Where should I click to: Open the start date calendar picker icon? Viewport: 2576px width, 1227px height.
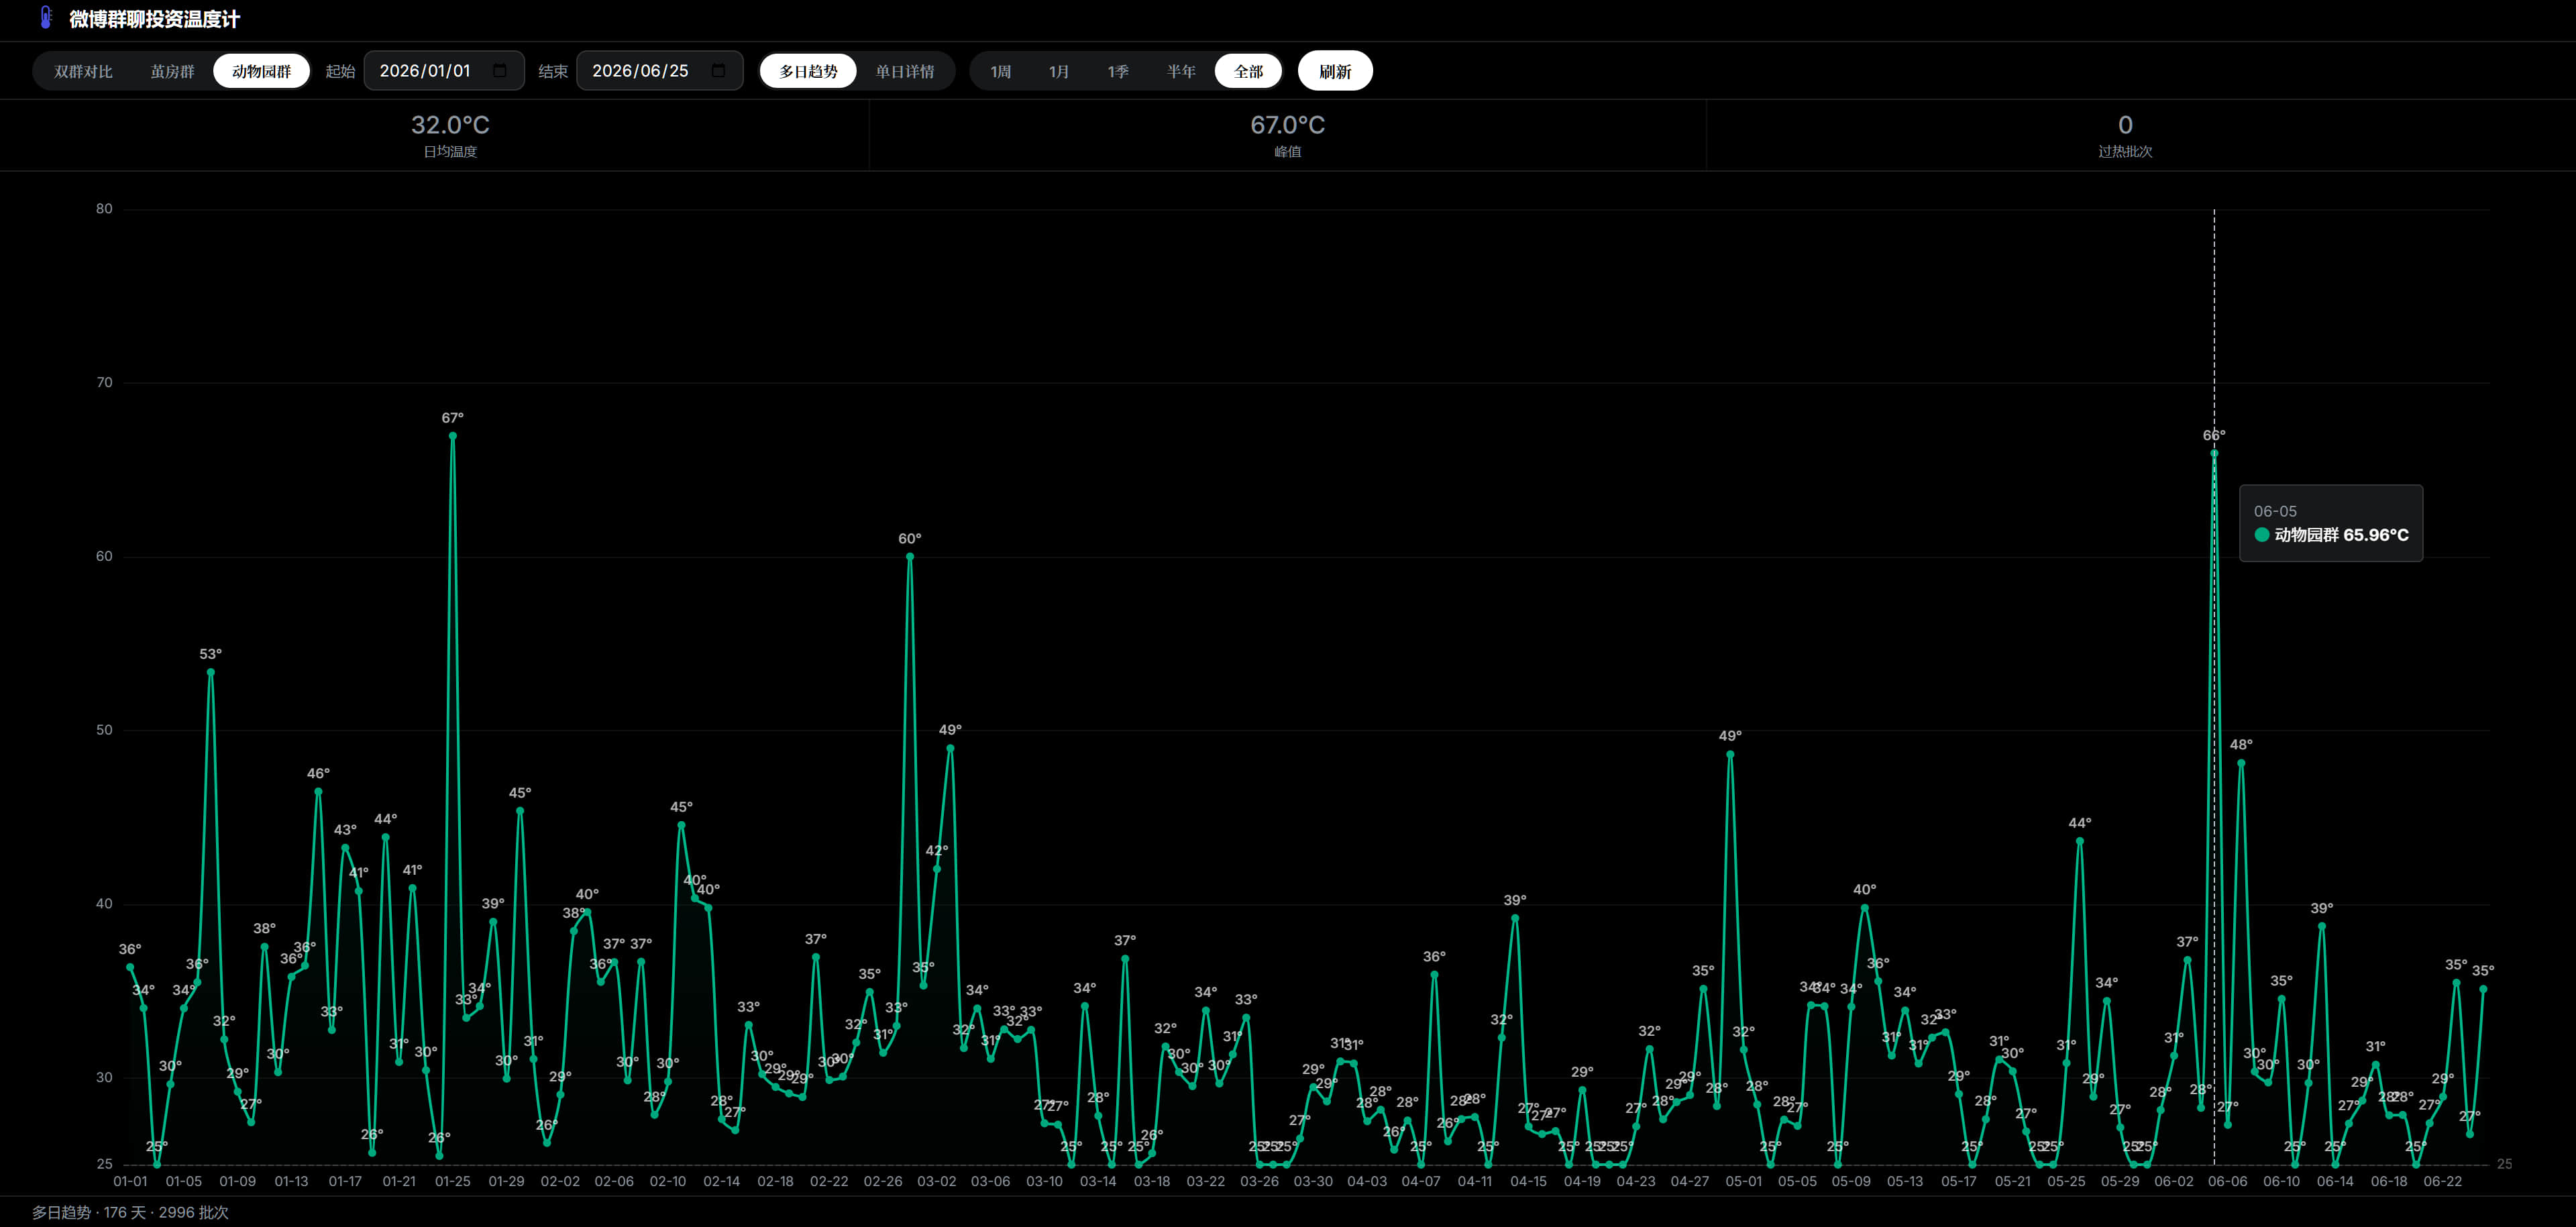[500, 71]
